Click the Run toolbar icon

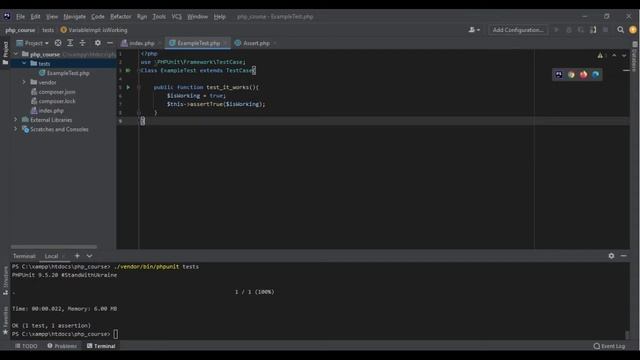click(x=556, y=30)
